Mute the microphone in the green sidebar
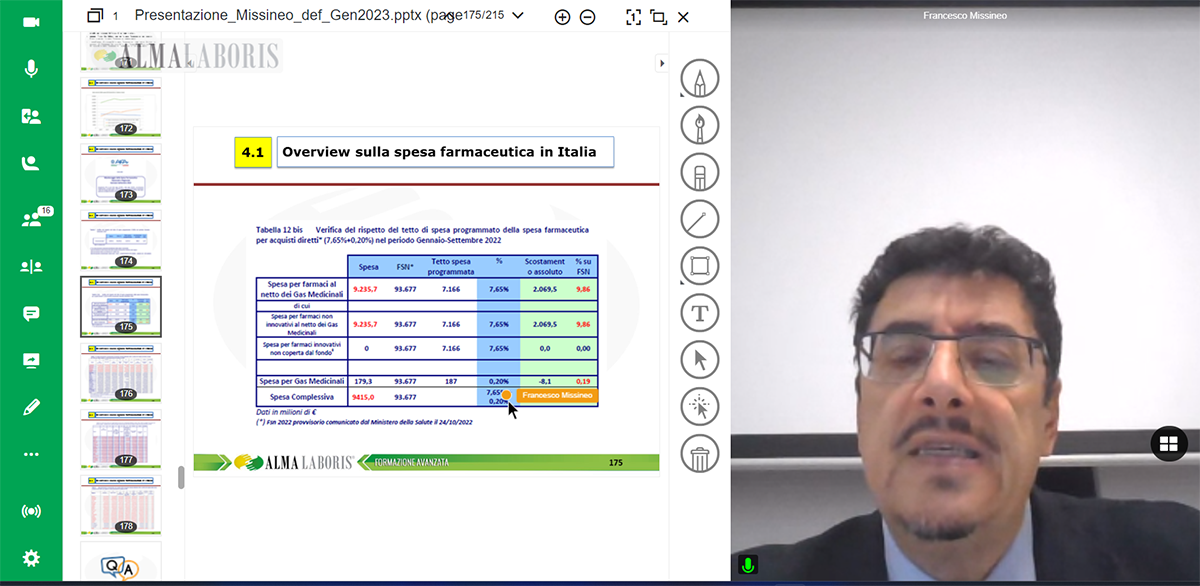Image resolution: width=1200 pixels, height=586 pixels. 31,68
